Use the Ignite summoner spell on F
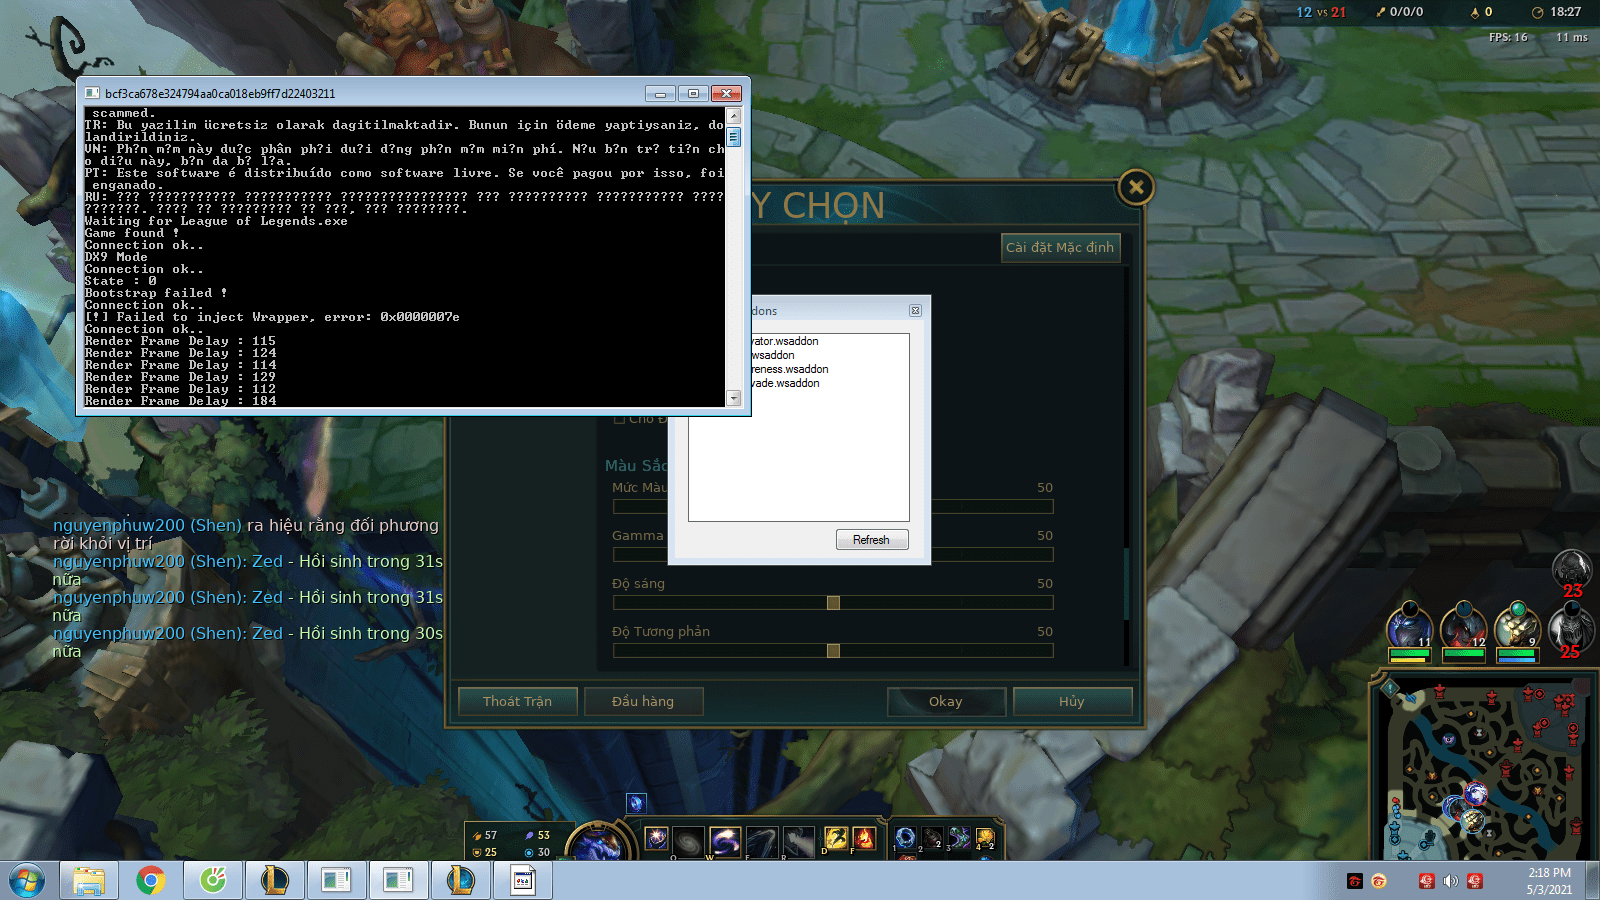 (x=864, y=838)
